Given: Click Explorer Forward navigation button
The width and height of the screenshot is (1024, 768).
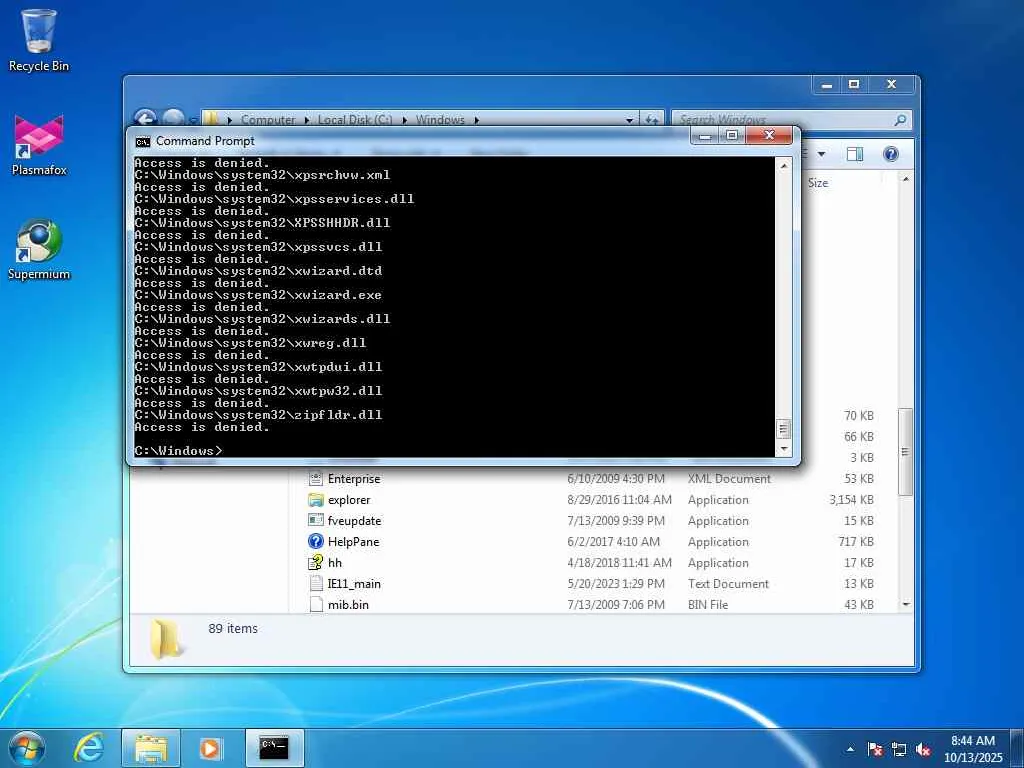Looking at the screenshot, I should [x=172, y=118].
